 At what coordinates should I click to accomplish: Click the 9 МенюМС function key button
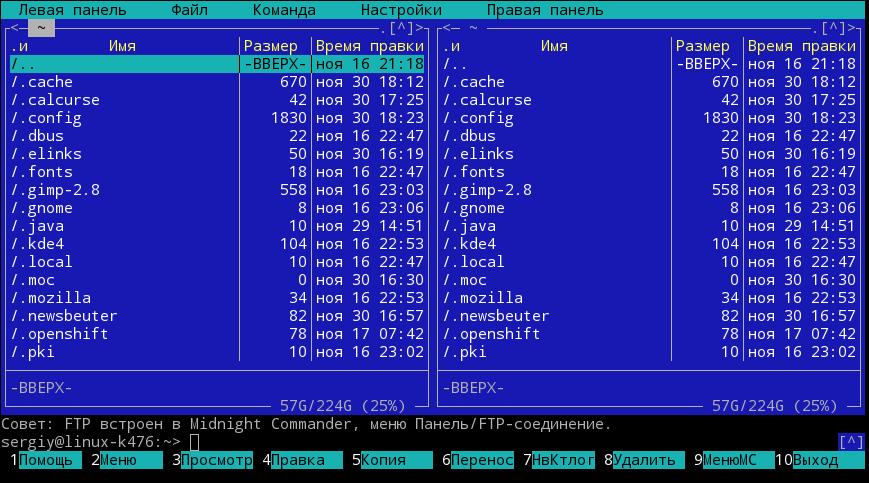click(734, 460)
